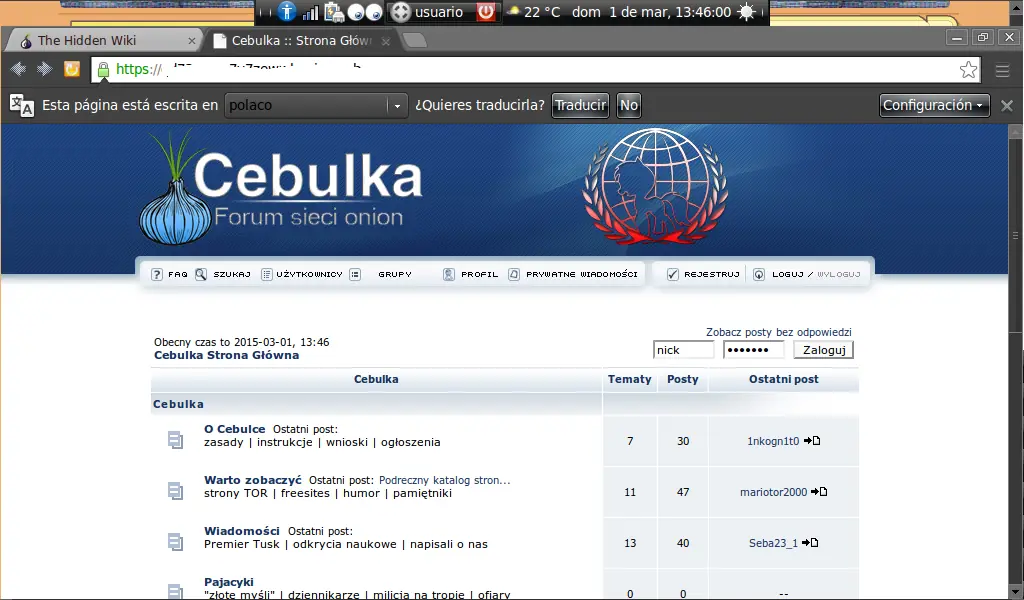Open the PROFIL page

(479, 274)
